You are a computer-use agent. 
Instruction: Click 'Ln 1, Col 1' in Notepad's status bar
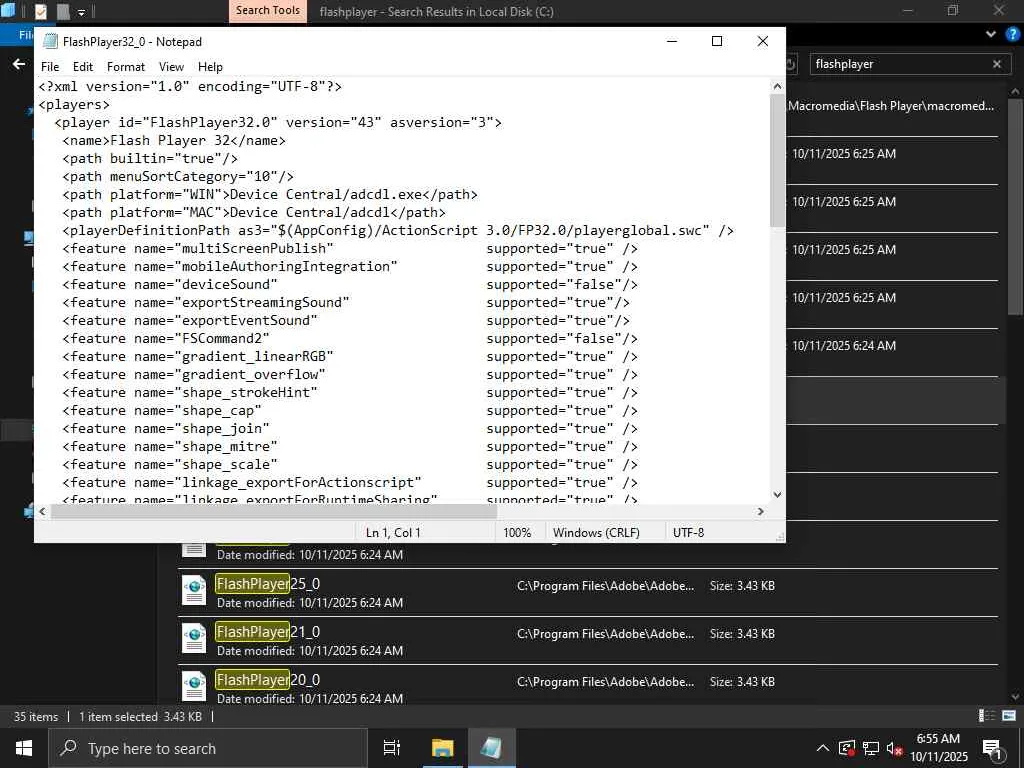[x=393, y=532]
